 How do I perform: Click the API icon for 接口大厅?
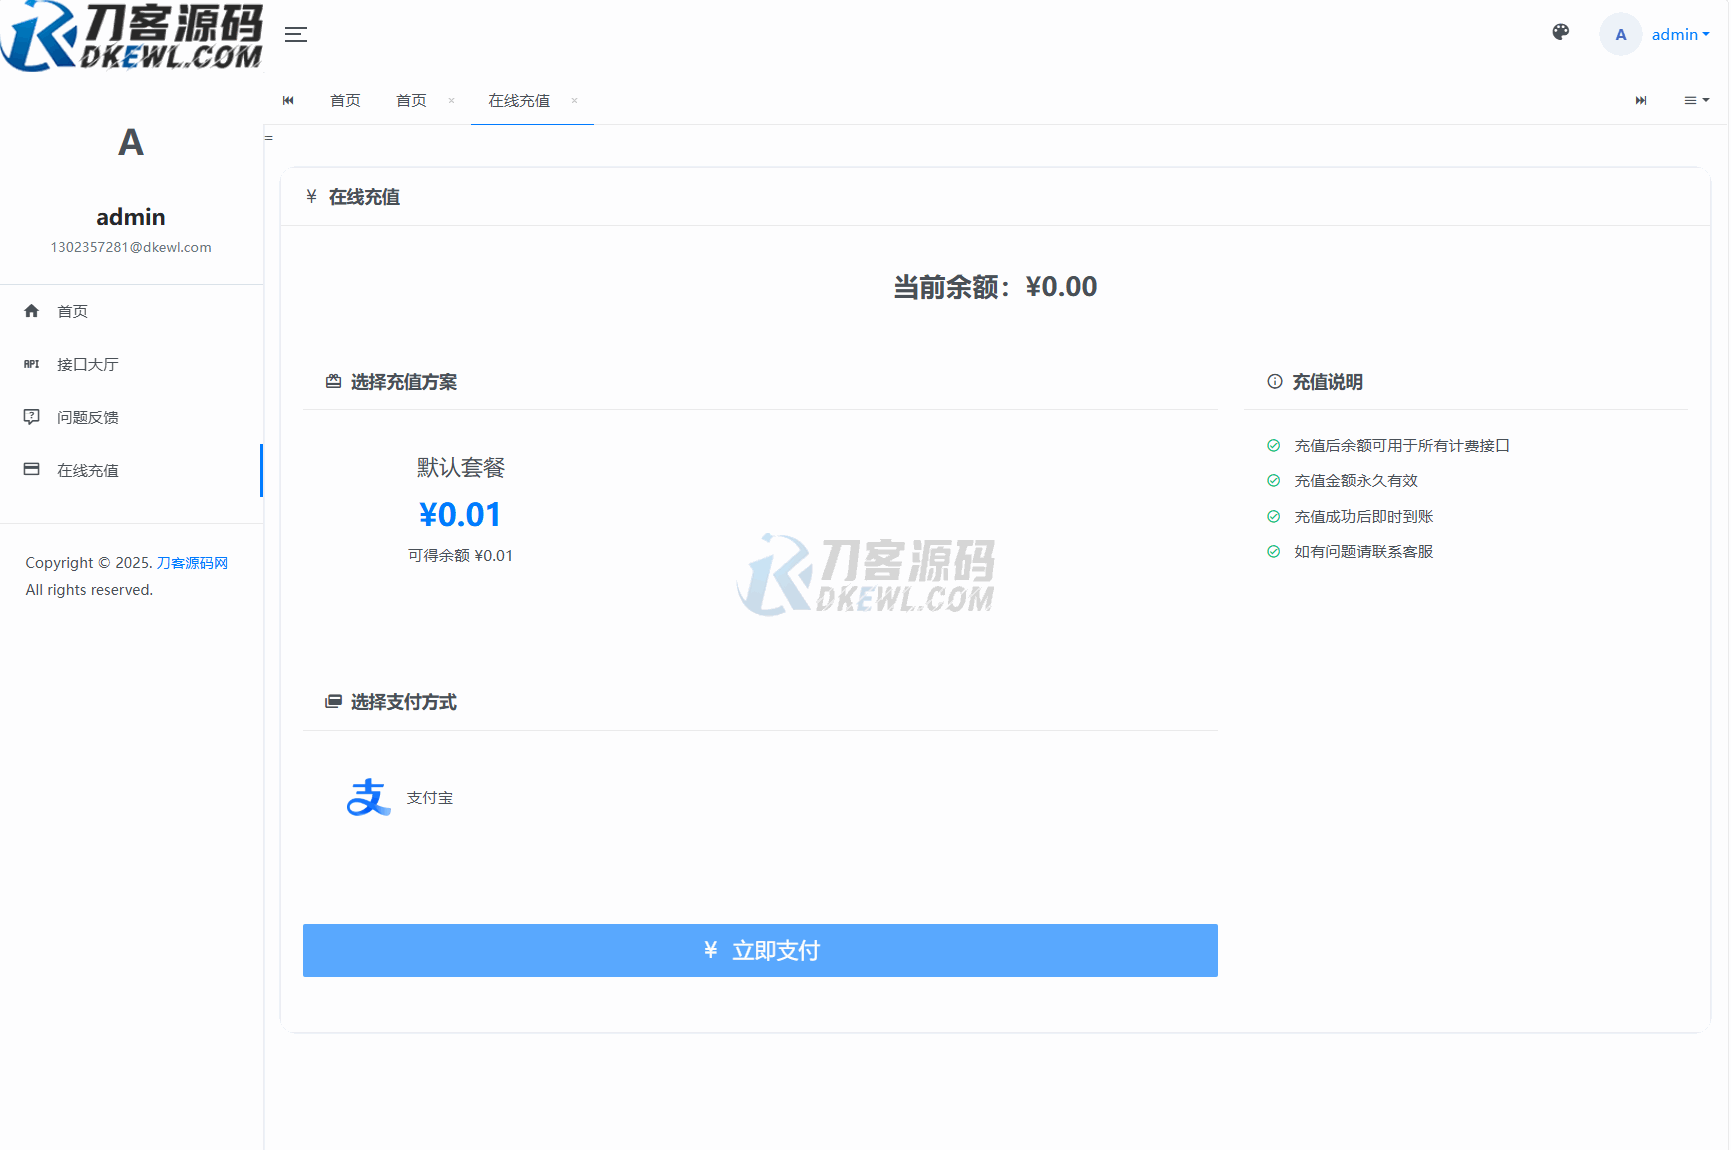point(32,364)
